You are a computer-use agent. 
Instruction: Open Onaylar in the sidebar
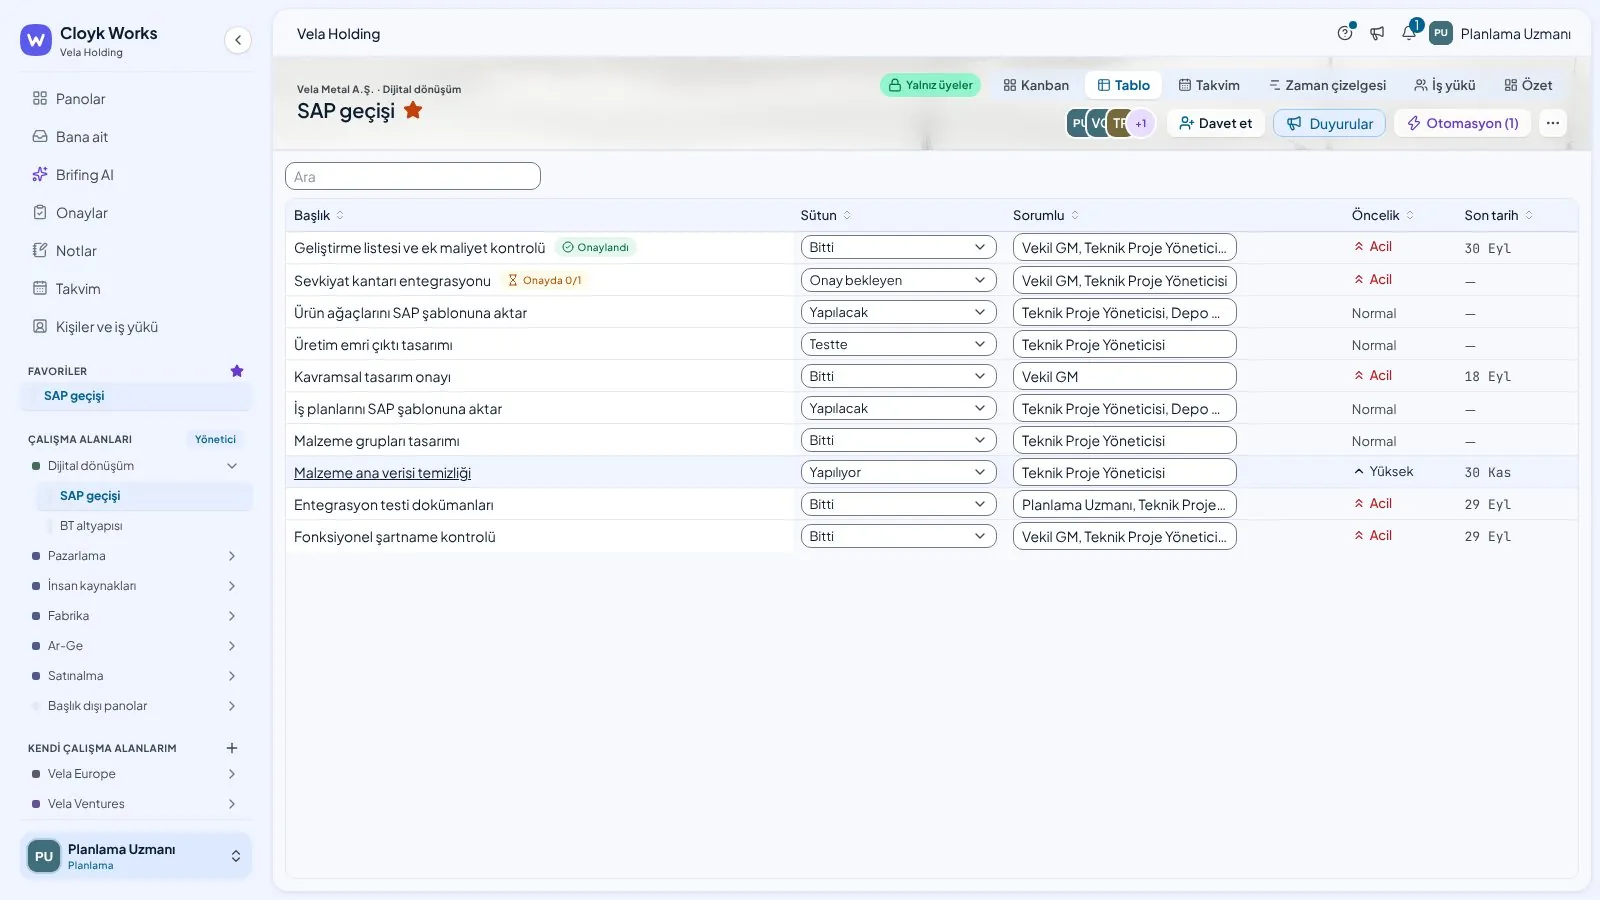pos(136,213)
